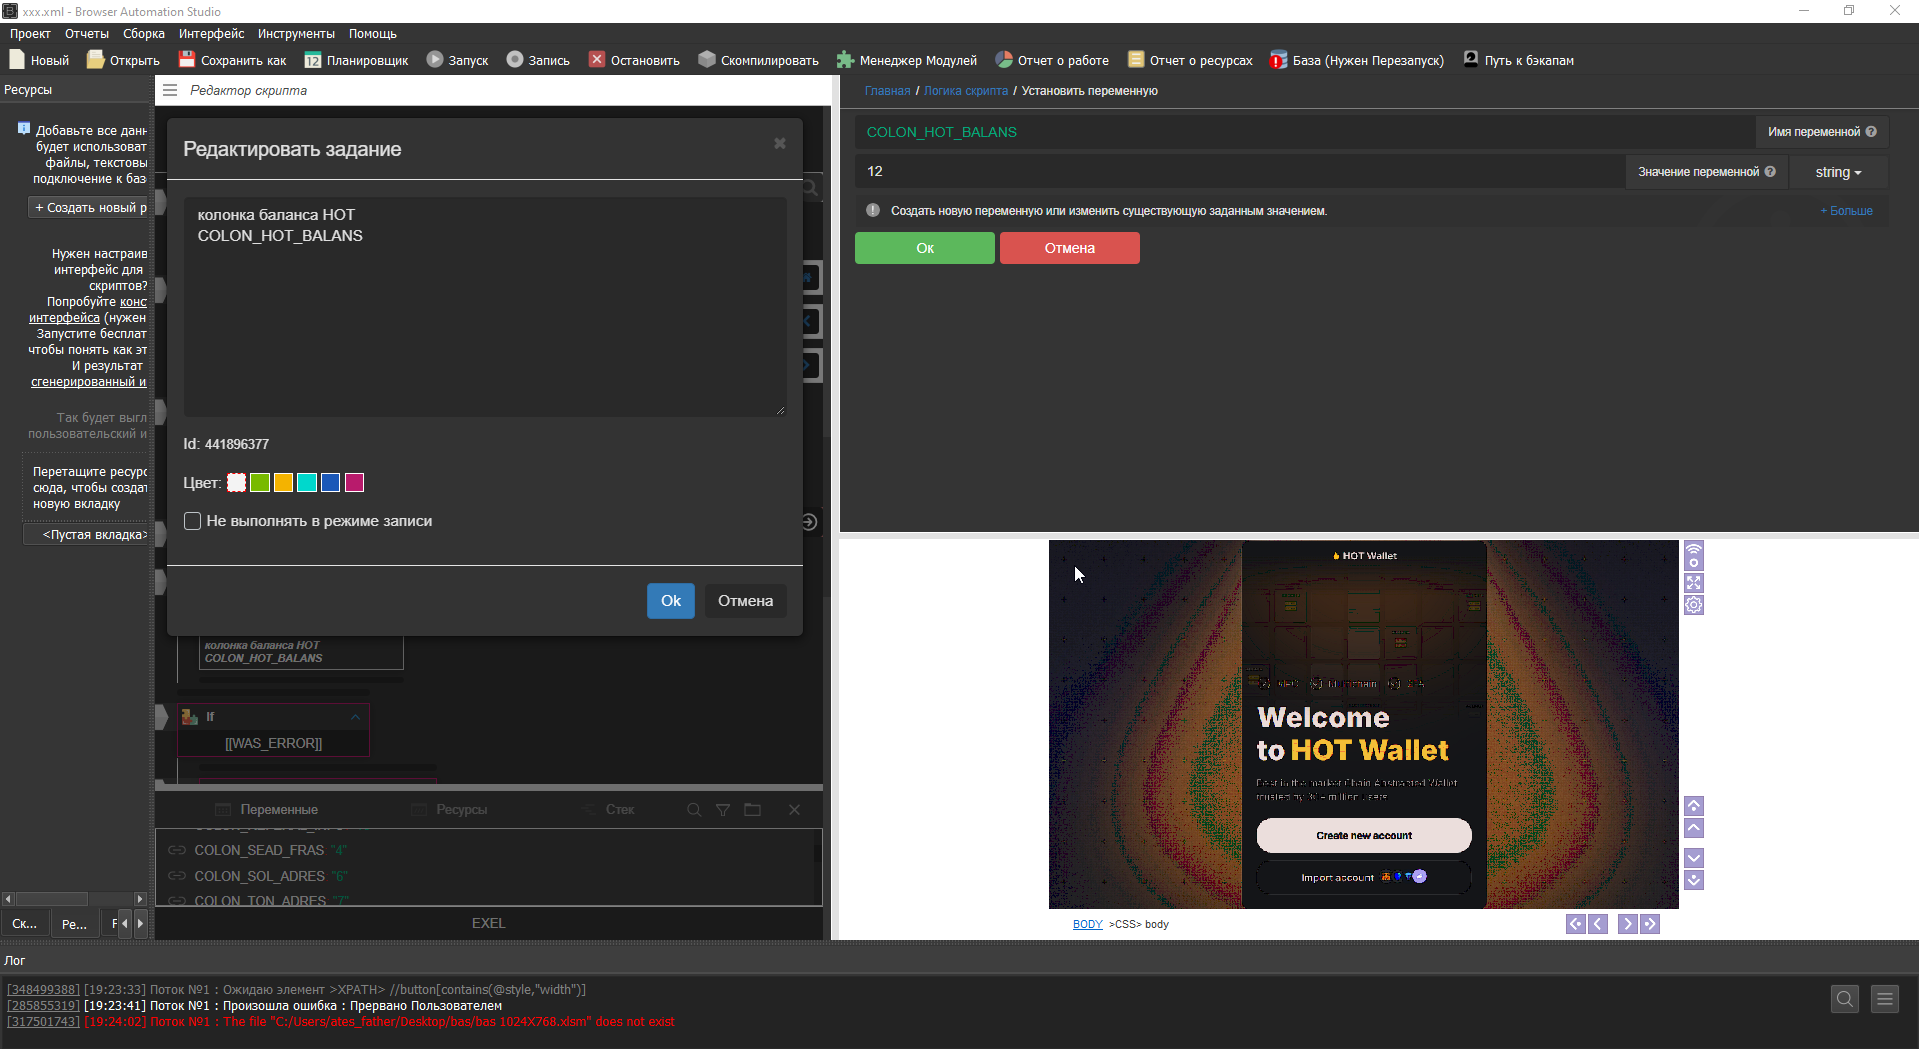Screen dimensions: 1919x1049
Task: Open the log search magnifier icon
Action: point(1844,998)
